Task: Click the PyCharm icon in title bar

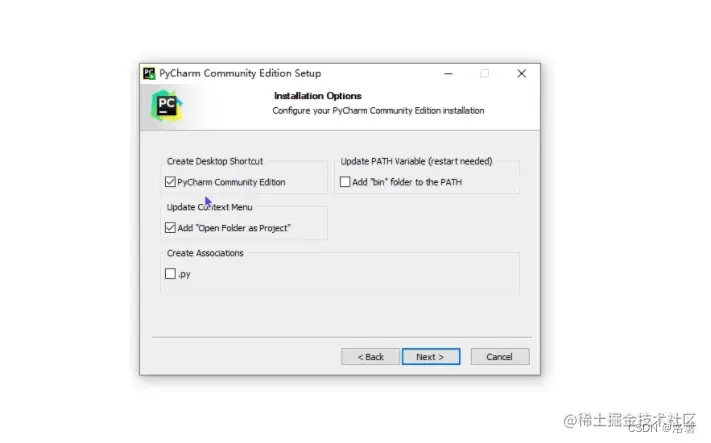Action: pyautogui.click(x=149, y=73)
